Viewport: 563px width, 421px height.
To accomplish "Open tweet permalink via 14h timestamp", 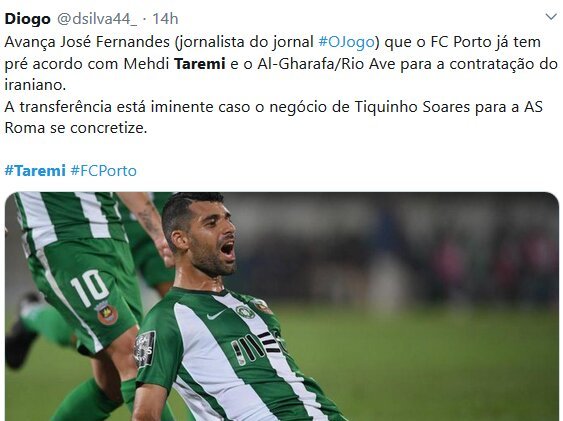I will (165, 19).
